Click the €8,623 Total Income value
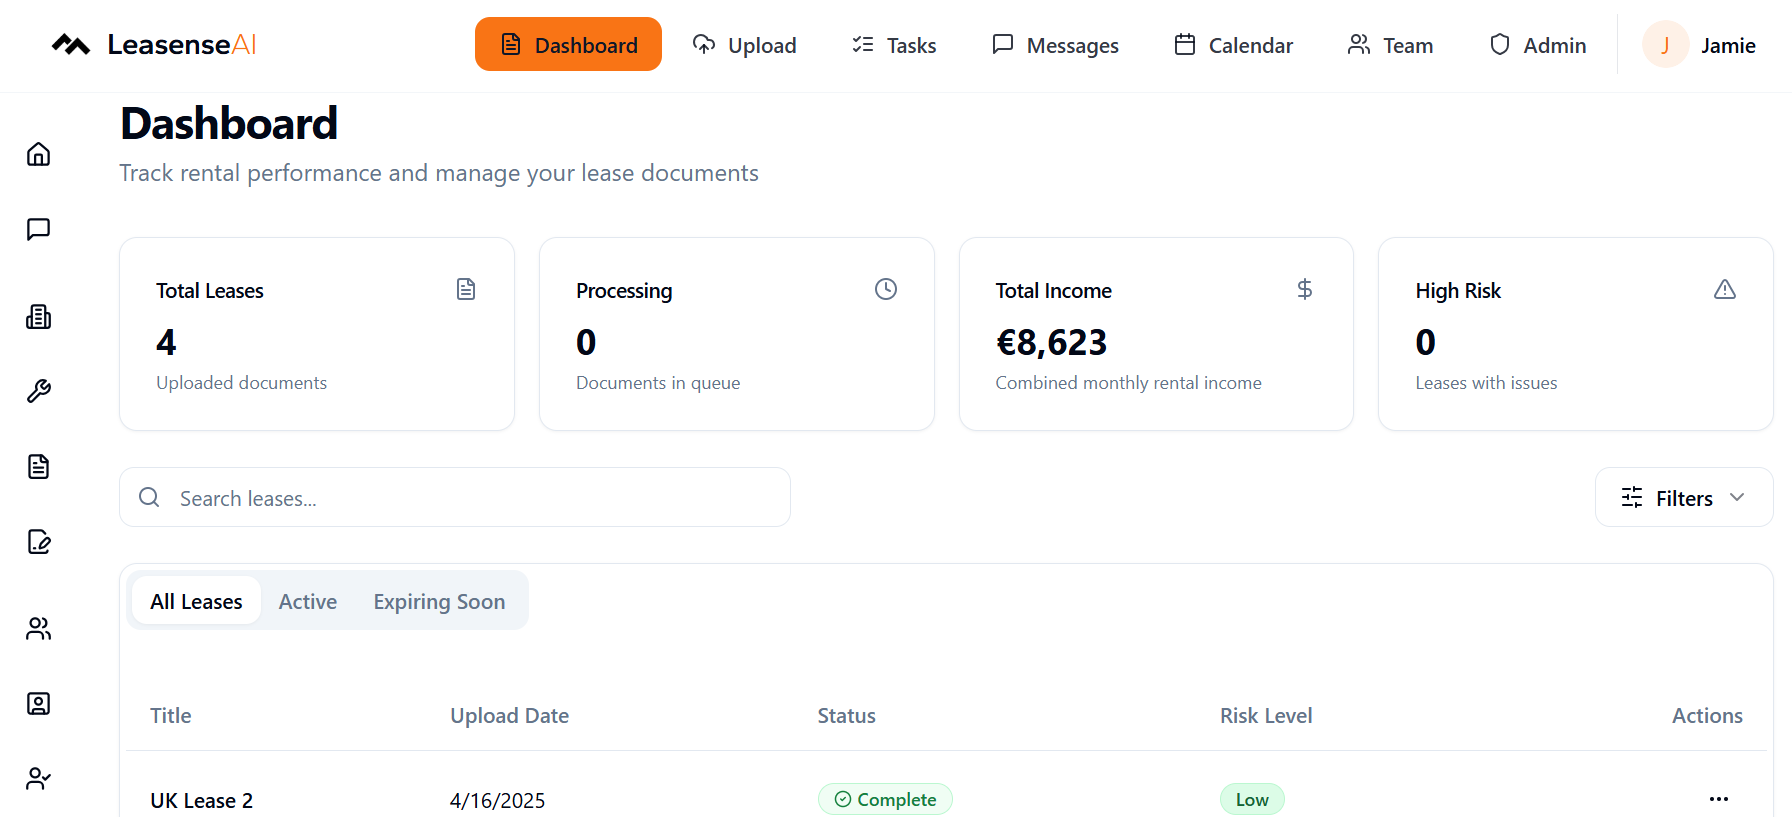Screen dimensions: 1792x817 point(1051,343)
